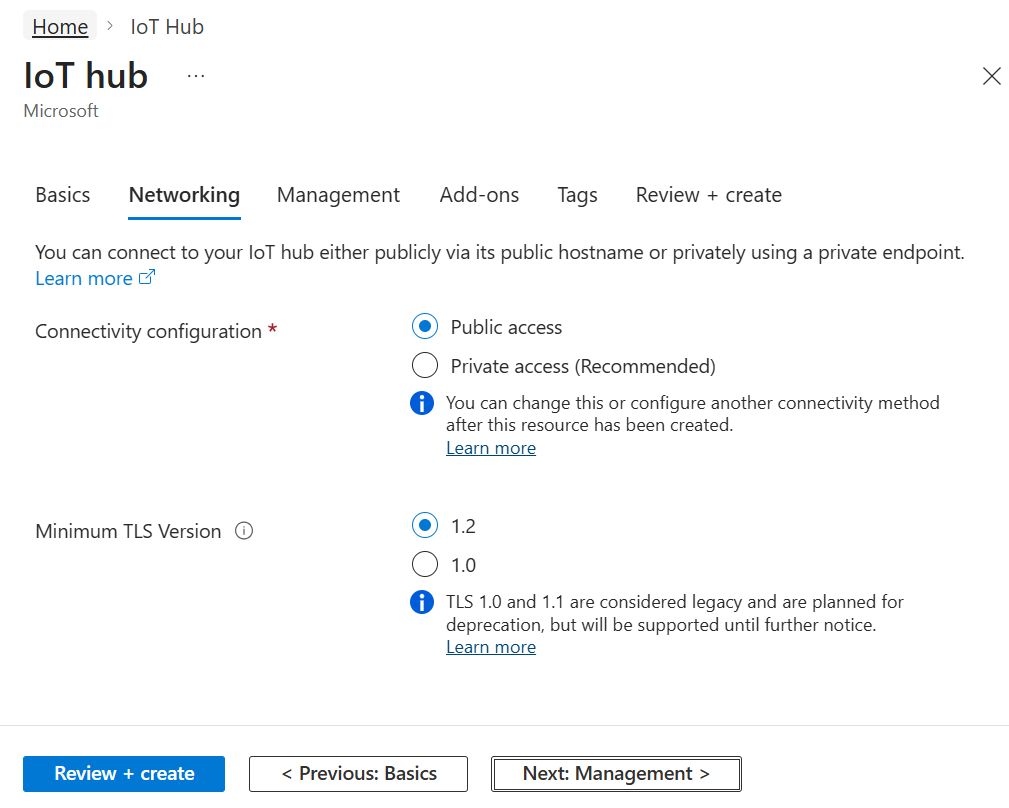1009x808 pixels.
Task: Open the Tags tab
Action: 577,195
